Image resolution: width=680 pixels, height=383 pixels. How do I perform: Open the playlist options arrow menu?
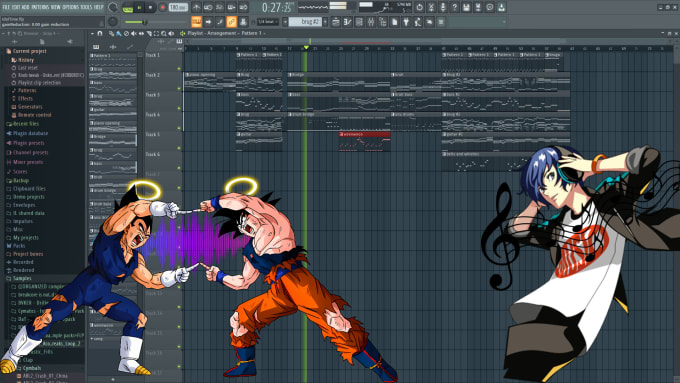[x=92, y=33]
